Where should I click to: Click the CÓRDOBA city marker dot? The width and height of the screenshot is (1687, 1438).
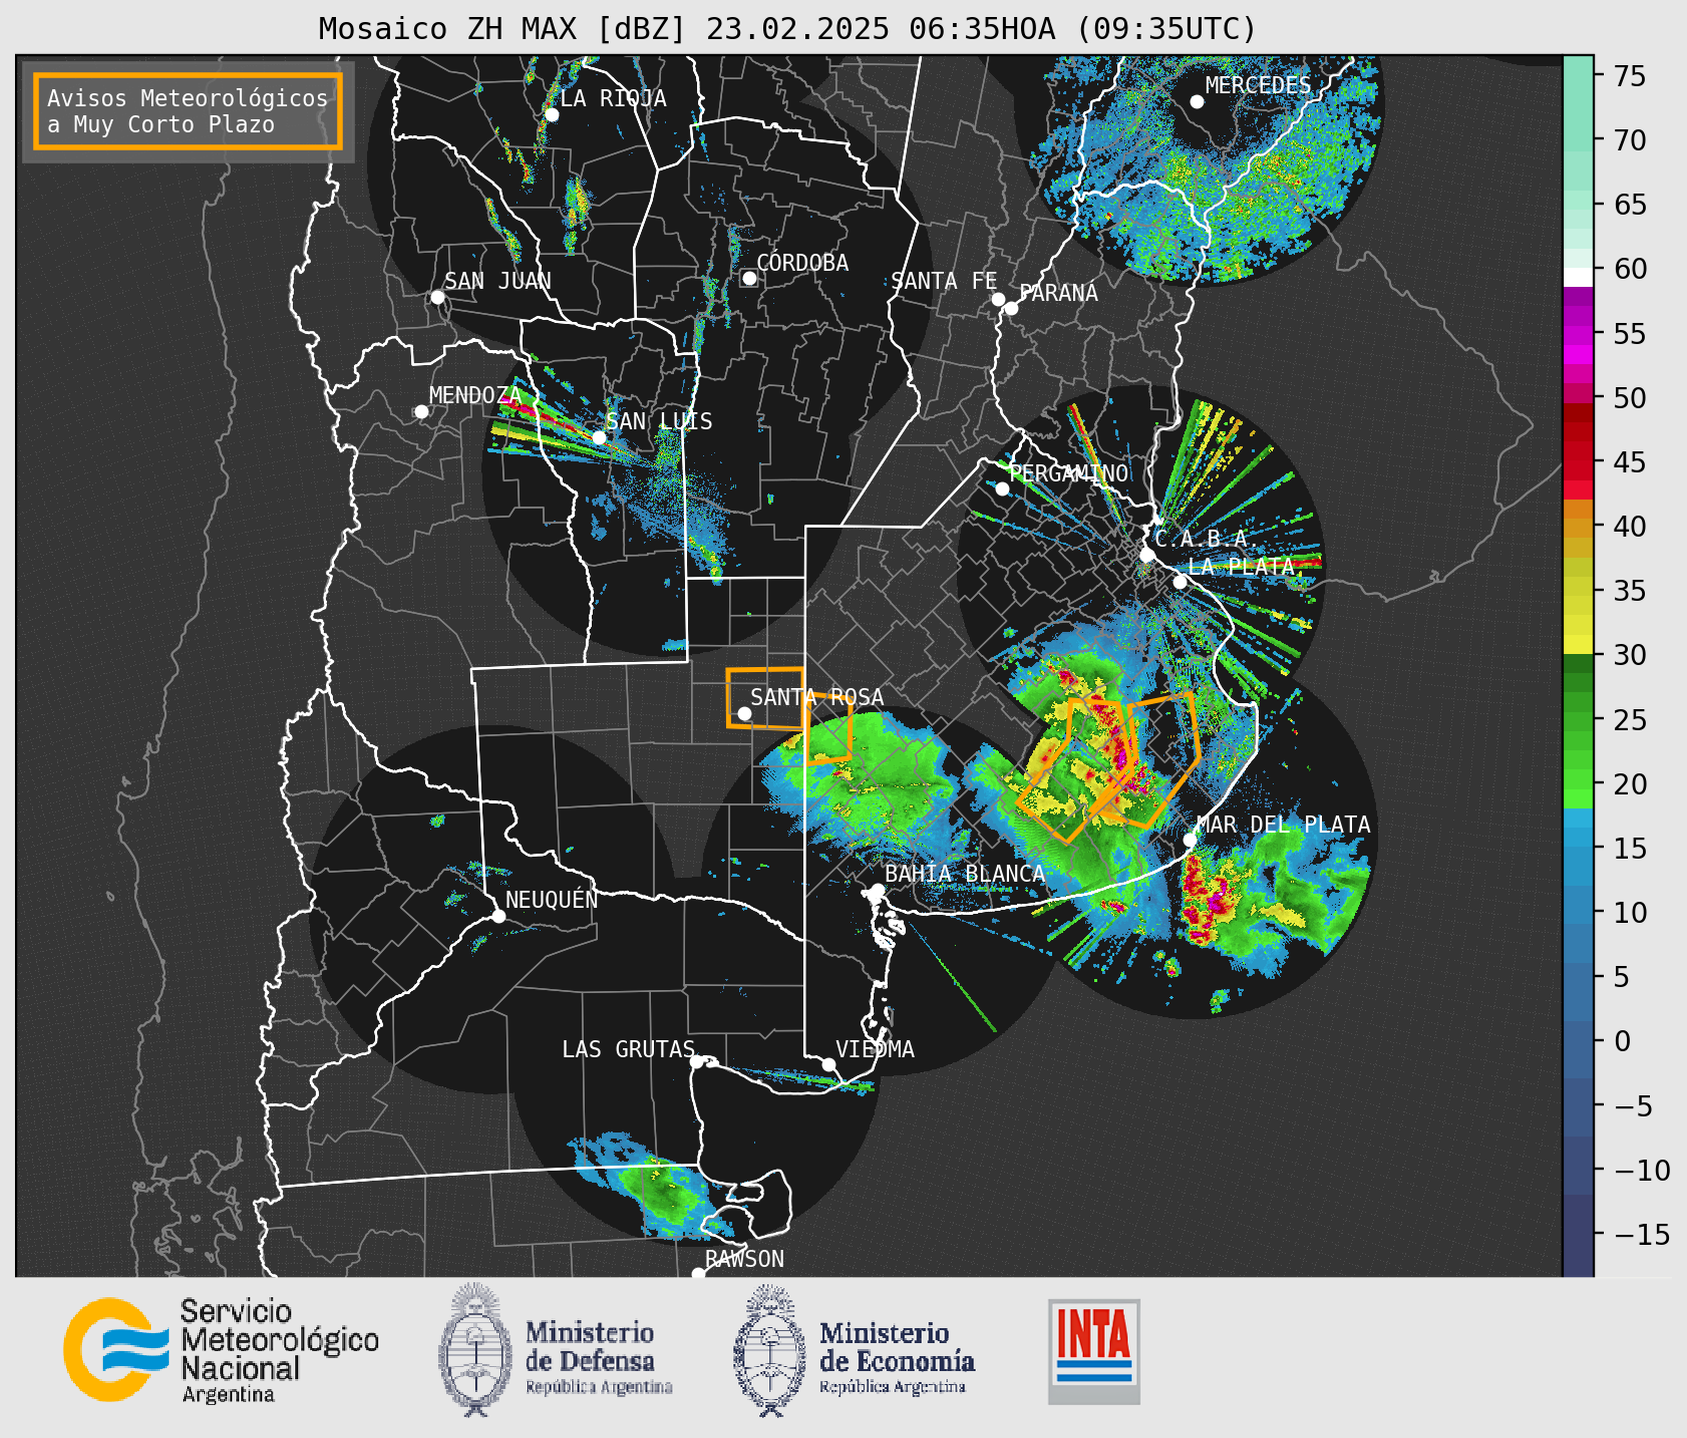coord(749,278)
